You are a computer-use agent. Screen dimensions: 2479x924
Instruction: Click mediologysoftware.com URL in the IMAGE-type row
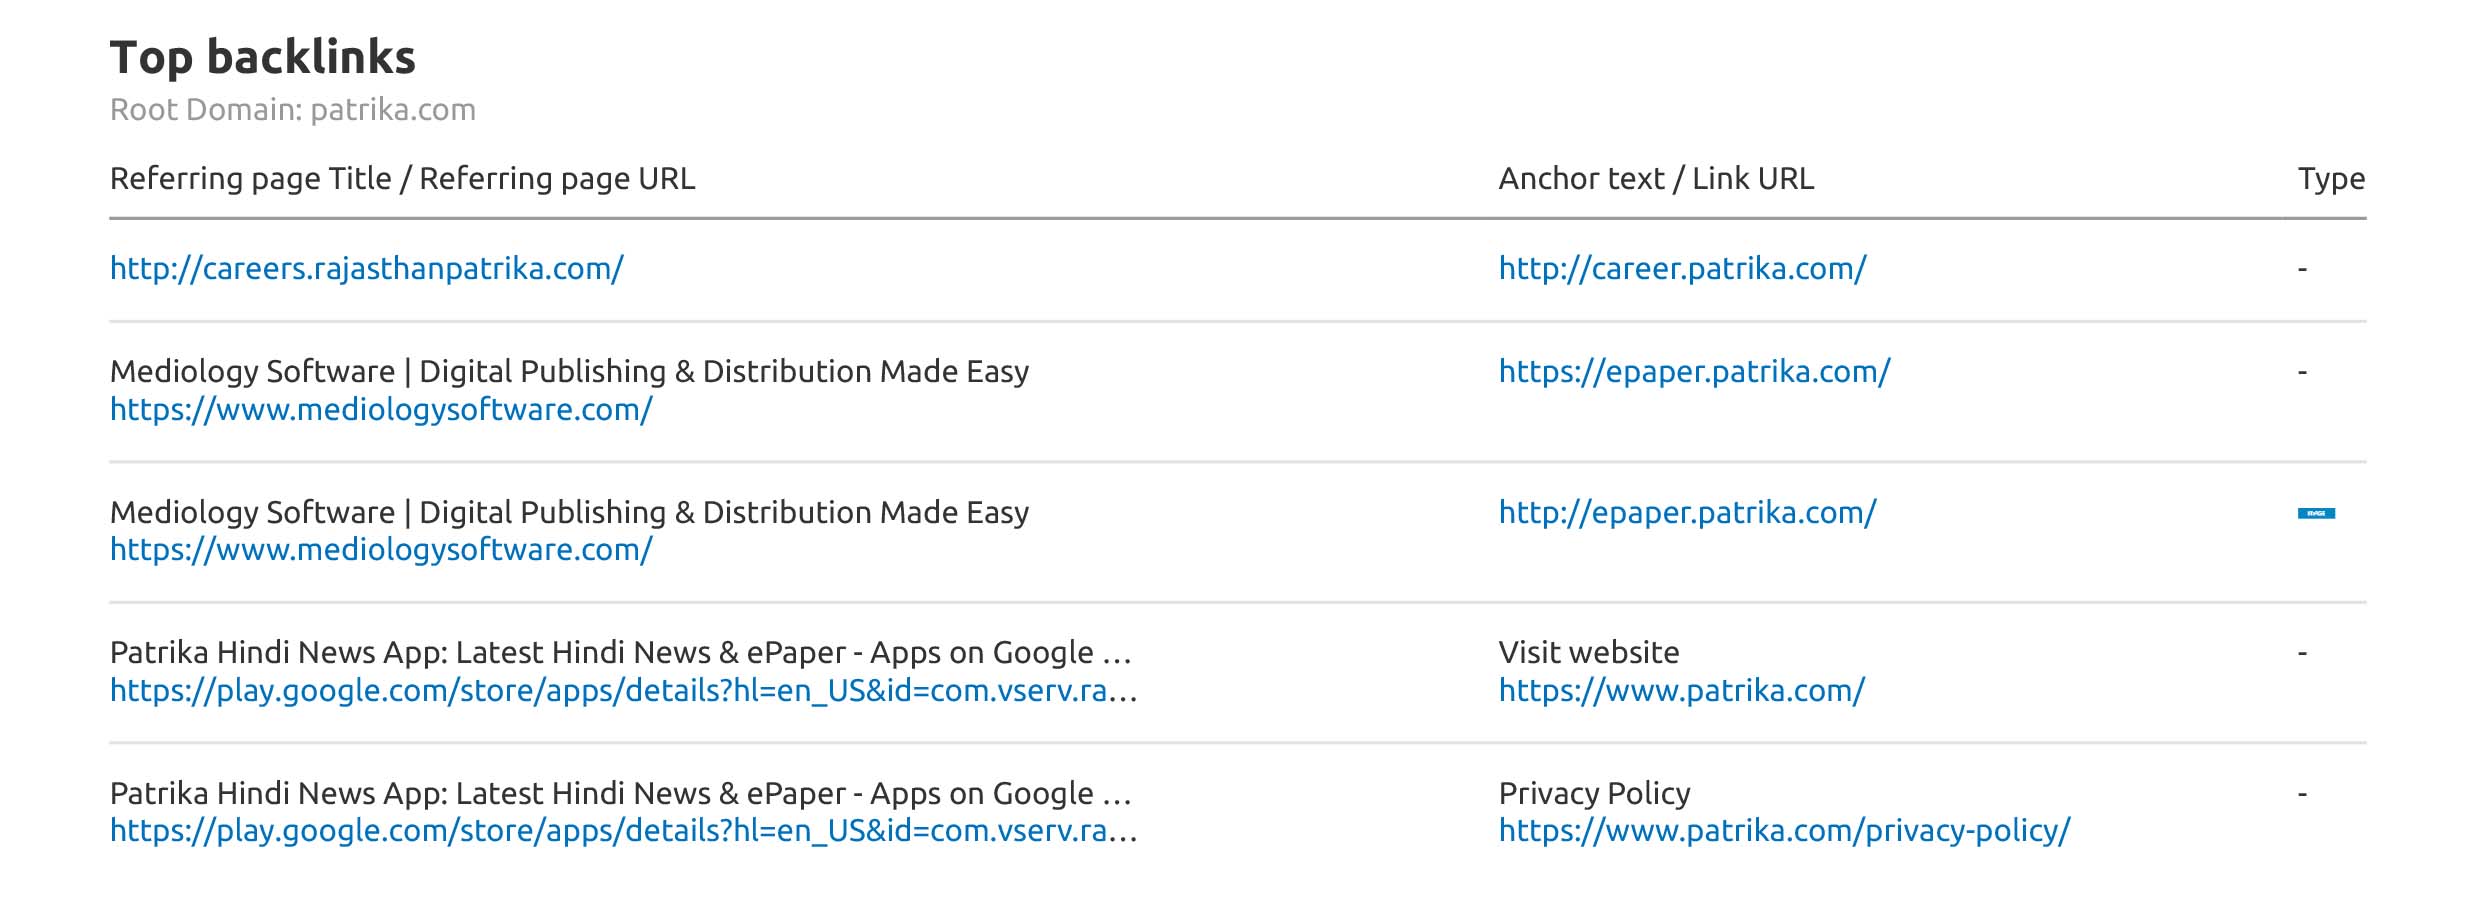coord(380,550)
